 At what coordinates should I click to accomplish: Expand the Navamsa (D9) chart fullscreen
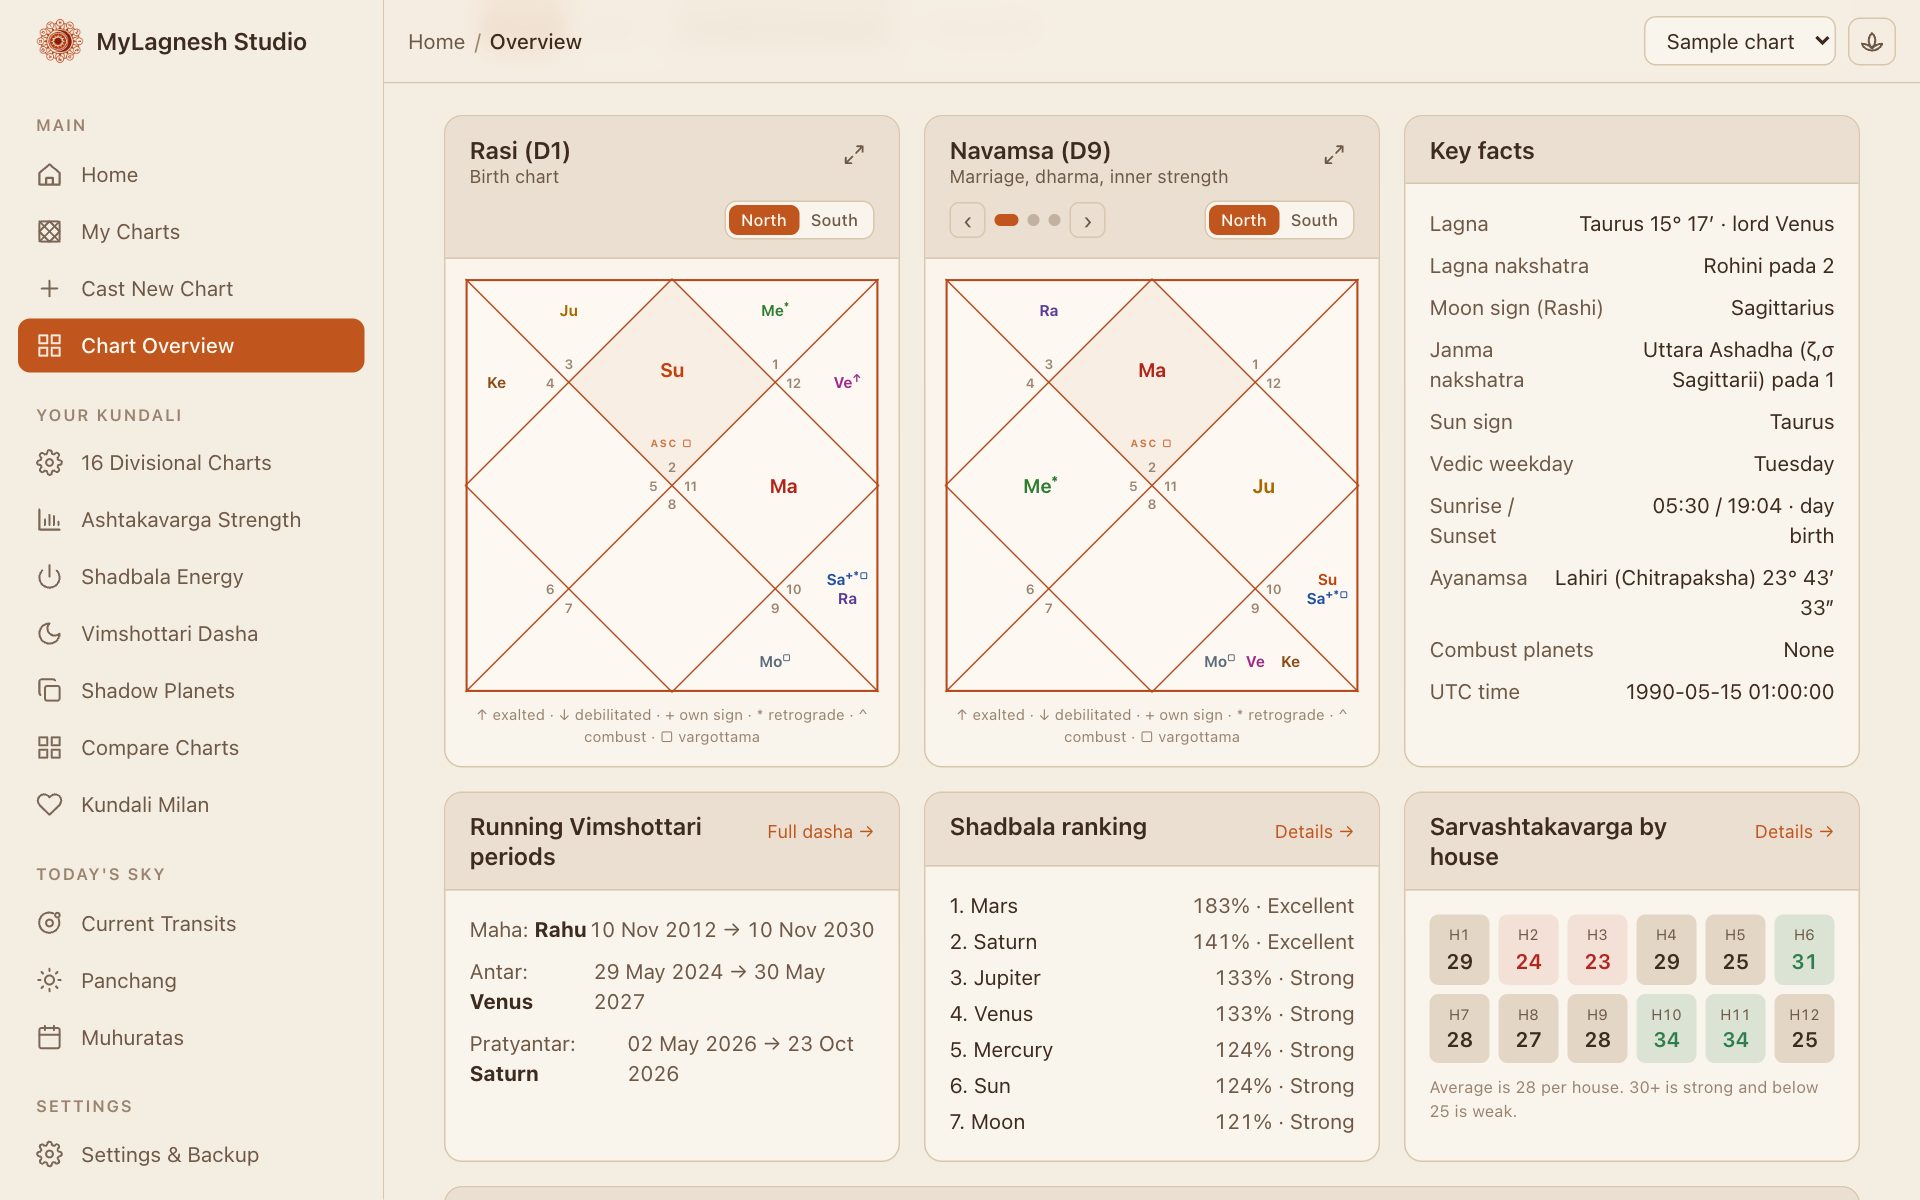1334,155
